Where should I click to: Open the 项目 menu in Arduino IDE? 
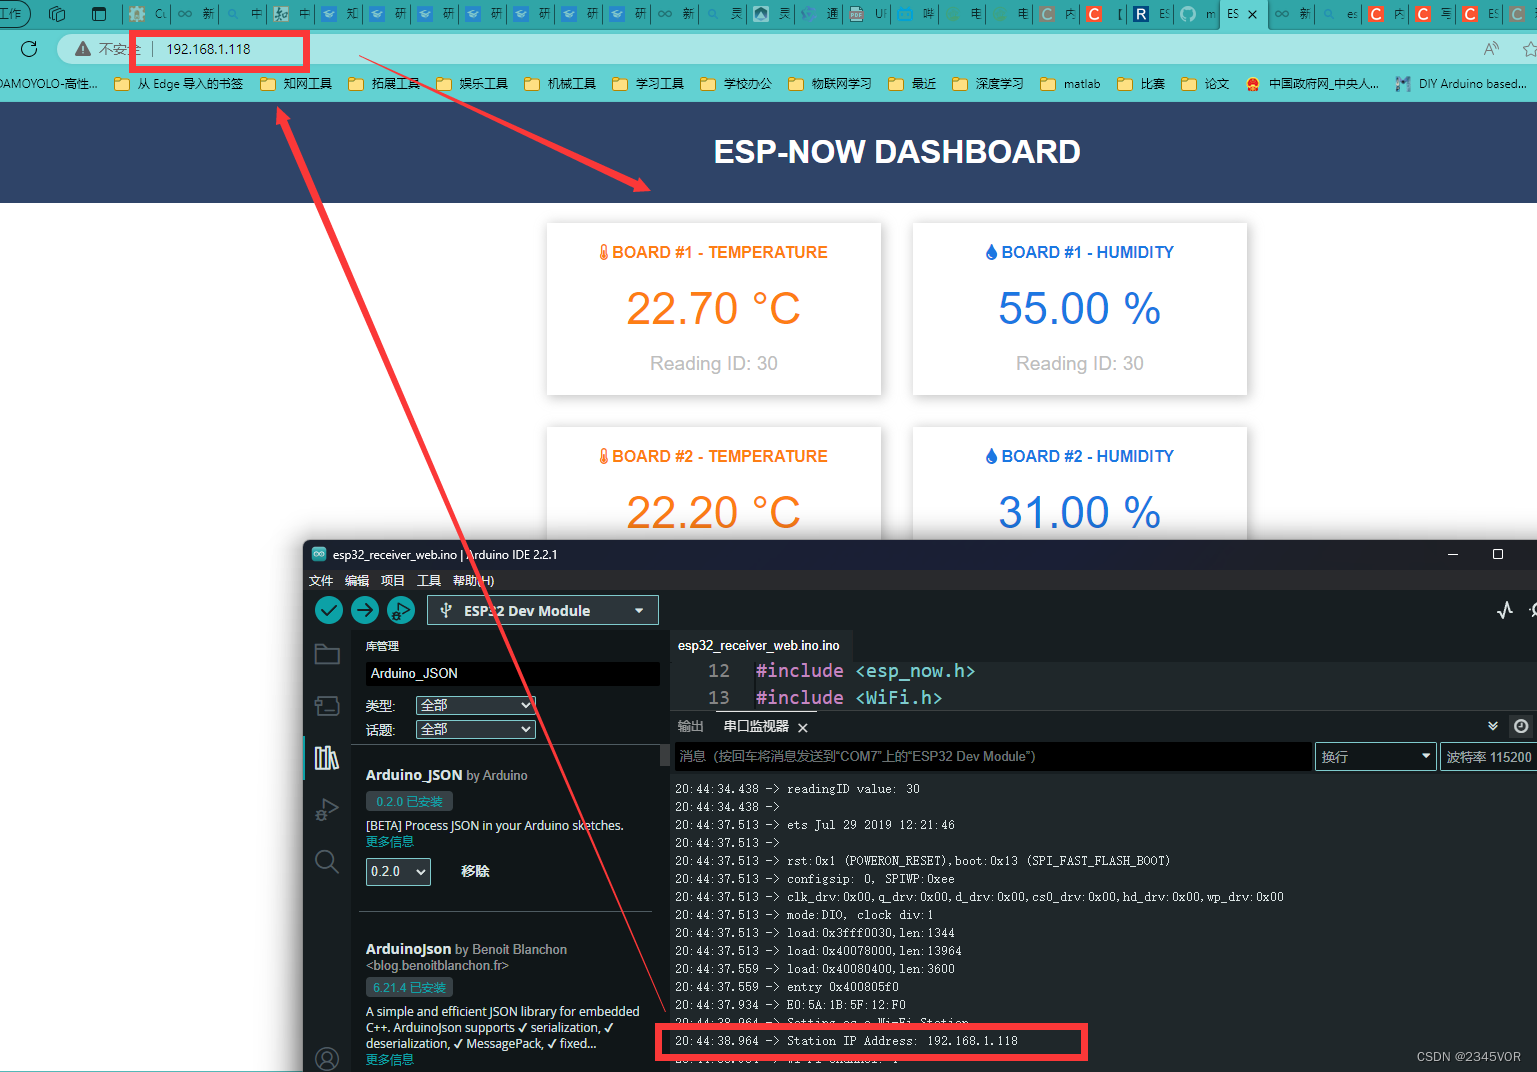point(393,580)
